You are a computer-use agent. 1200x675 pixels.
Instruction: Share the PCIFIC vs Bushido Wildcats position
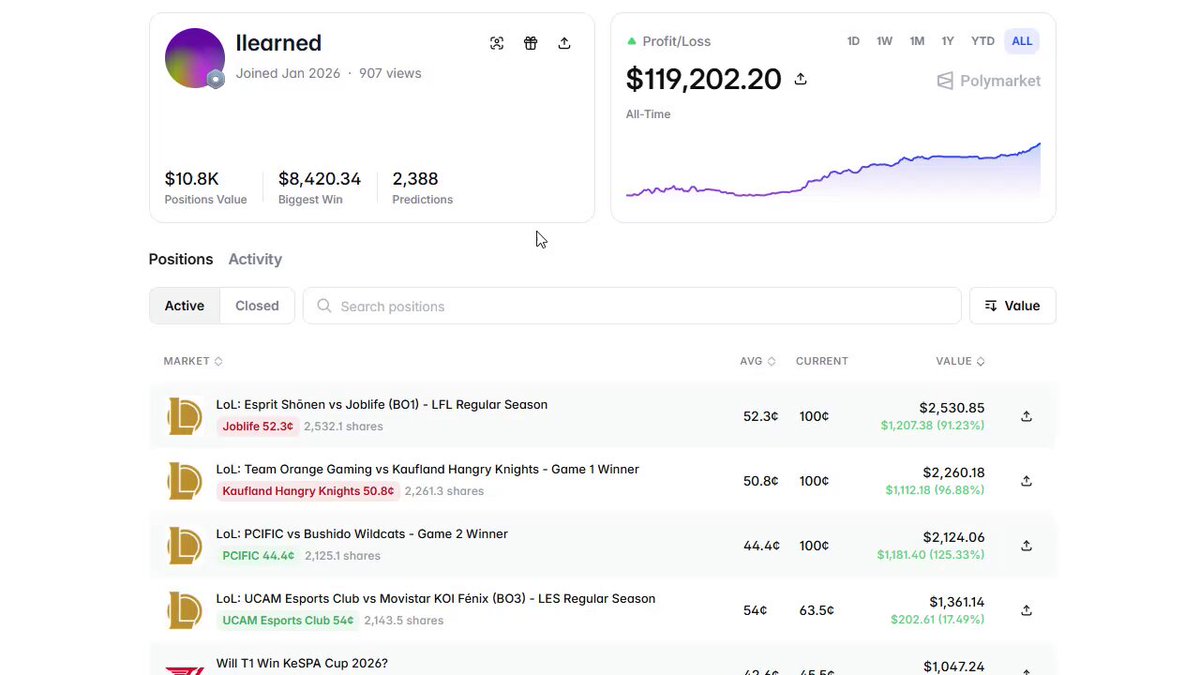(1026, 546)
